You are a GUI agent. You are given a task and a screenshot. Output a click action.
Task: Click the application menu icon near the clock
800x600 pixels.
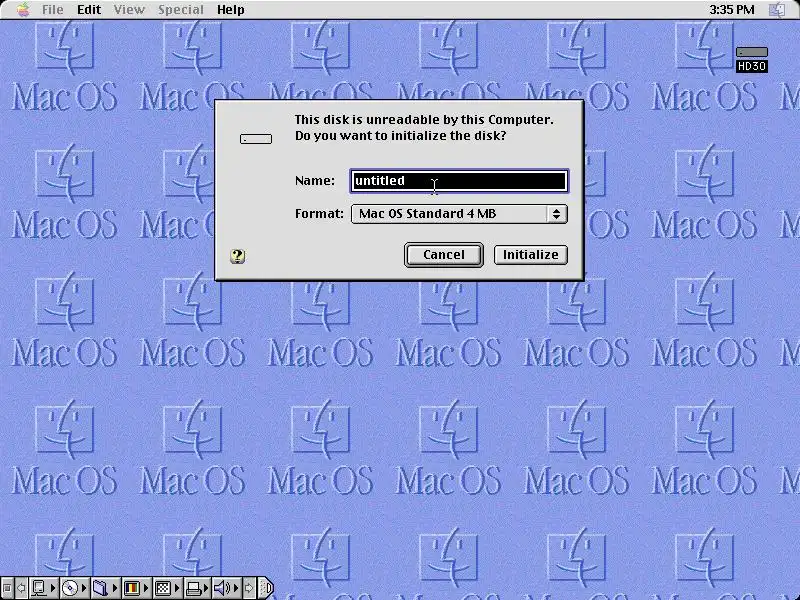point(777,9)
